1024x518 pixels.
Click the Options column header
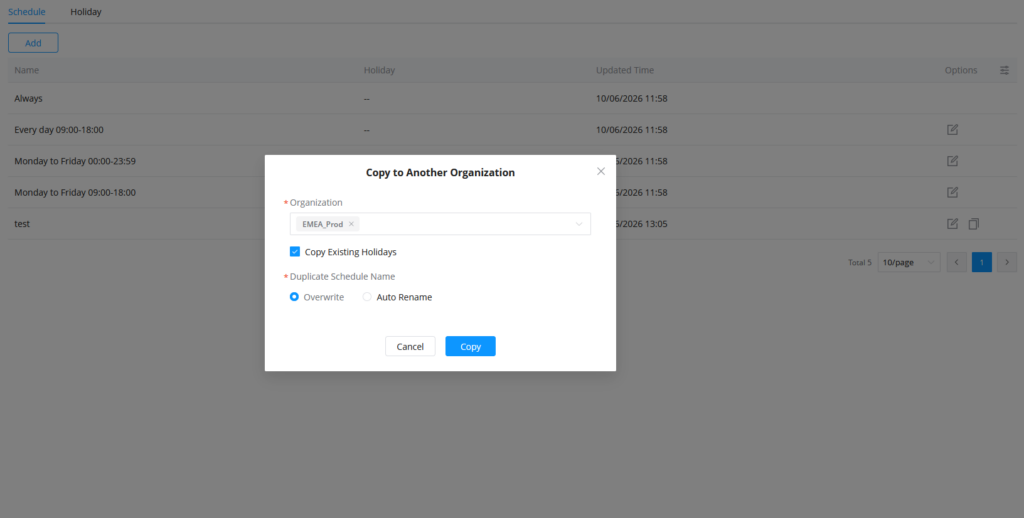pos(961,70)
